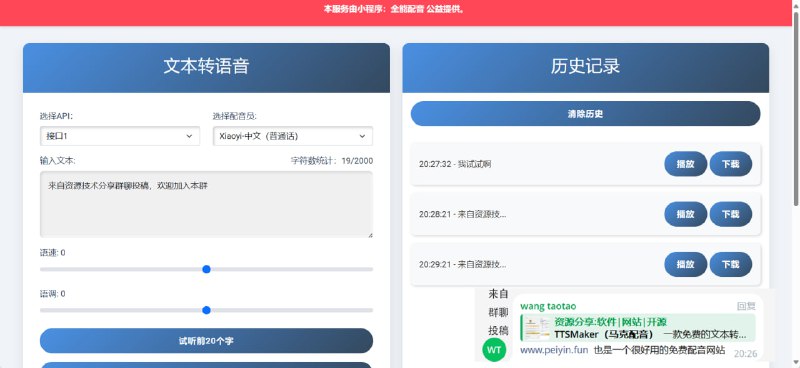This screenshot has width=800, height=368.
Task: Click the 回复 reply label in chat overlay
Action: [x=746, y=306]
